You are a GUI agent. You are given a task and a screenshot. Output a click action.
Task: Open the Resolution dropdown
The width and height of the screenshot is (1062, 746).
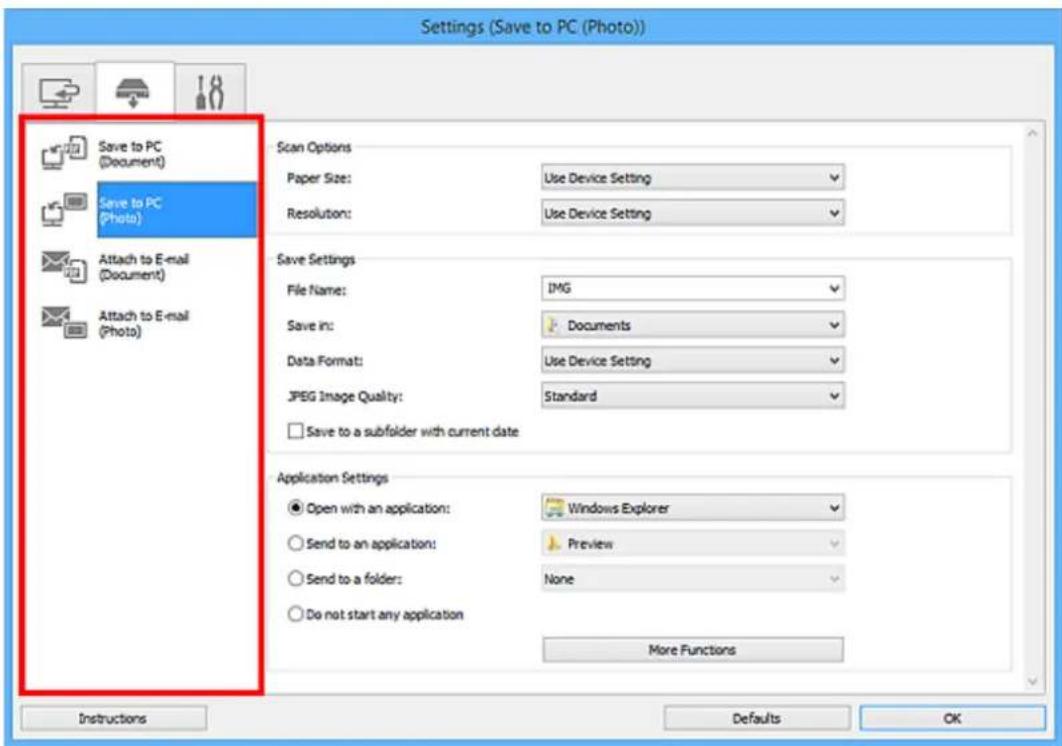(692, 213)
